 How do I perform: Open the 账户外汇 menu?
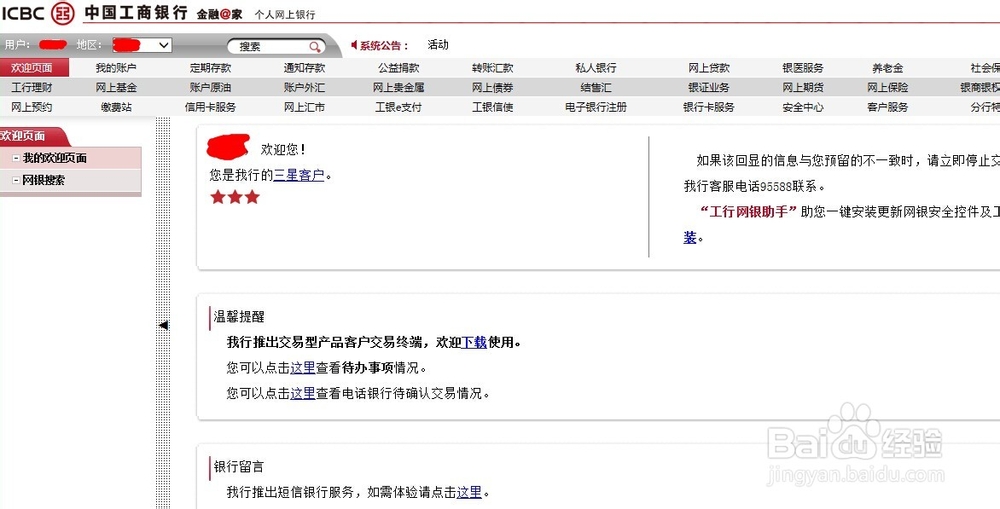click(x=304, y=87)
